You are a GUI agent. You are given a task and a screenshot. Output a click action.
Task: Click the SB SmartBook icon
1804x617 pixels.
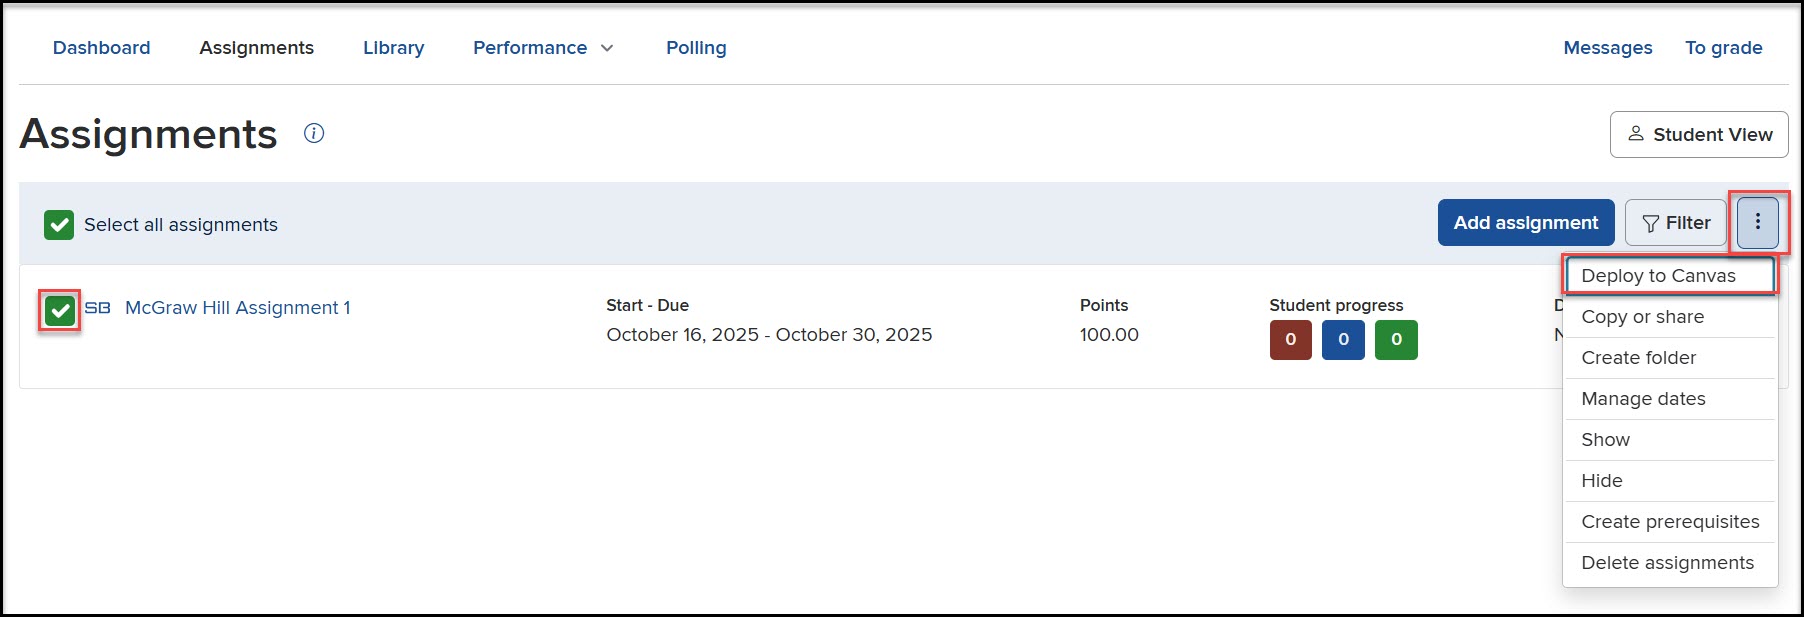point(98,308)
